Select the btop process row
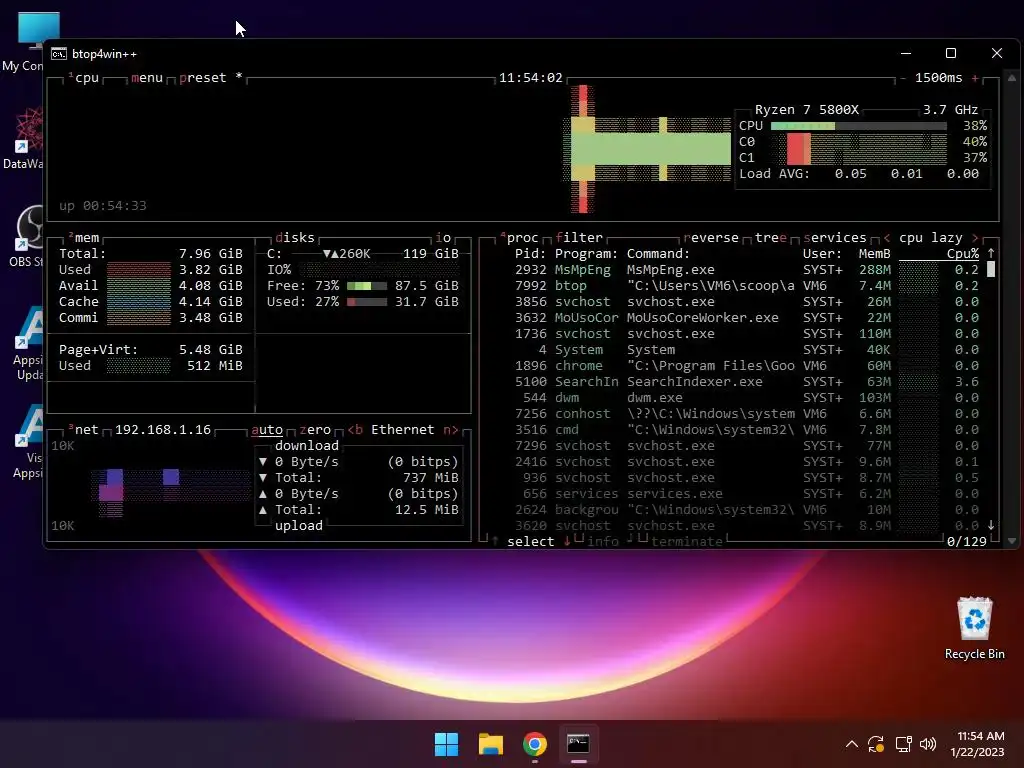Image resolution: width=1024 pixels, height=768 pixels. tap(746, 286)
